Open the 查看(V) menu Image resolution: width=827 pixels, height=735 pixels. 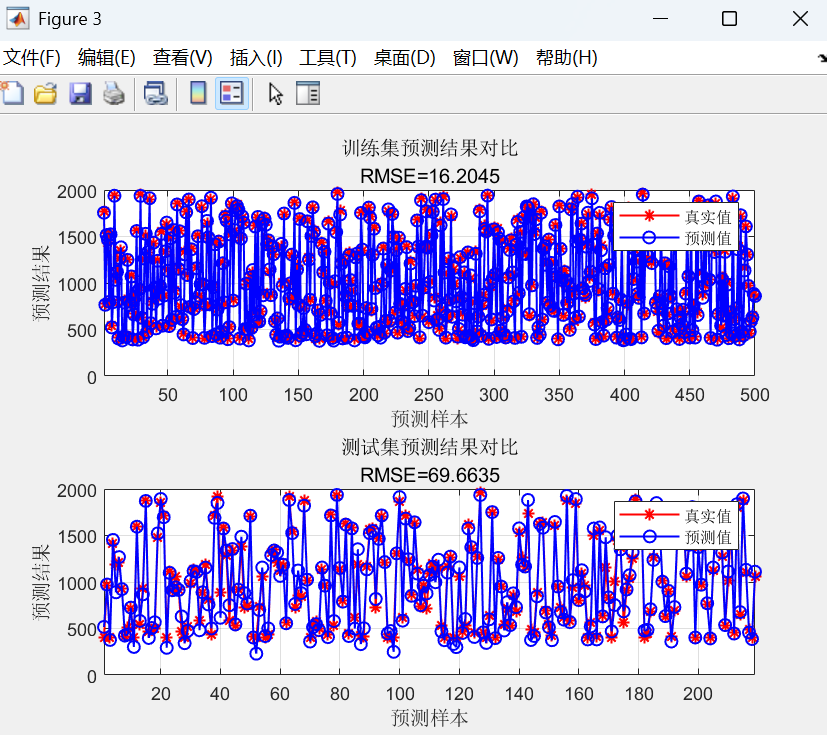[182, 57]
